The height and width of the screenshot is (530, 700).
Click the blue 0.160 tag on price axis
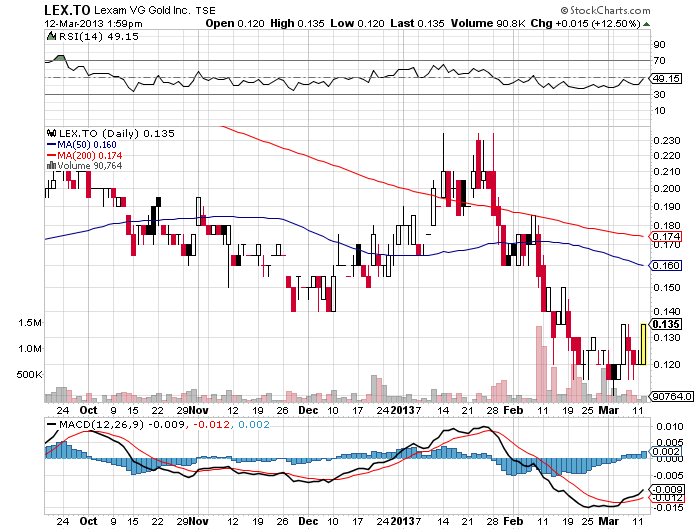click(666, 266)
